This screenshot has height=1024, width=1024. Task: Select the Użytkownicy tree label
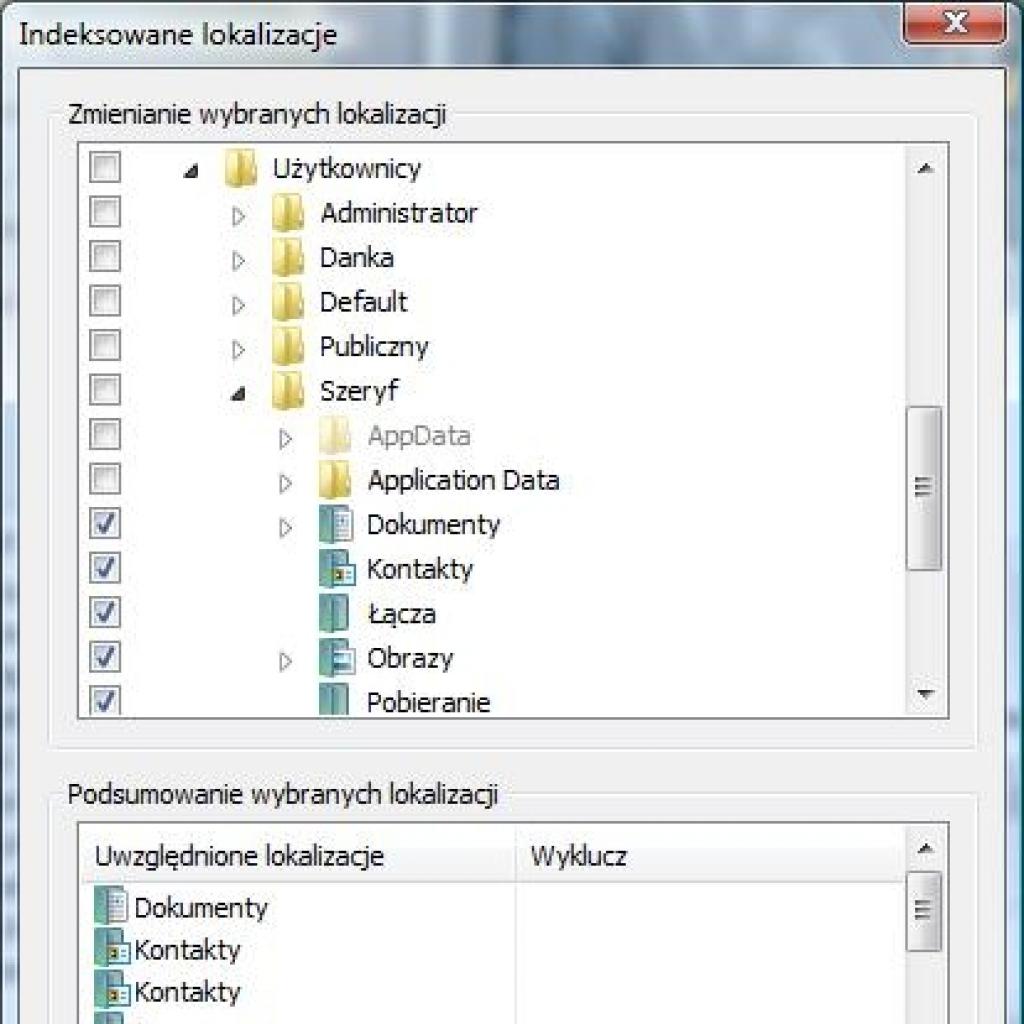pos(347,168)
